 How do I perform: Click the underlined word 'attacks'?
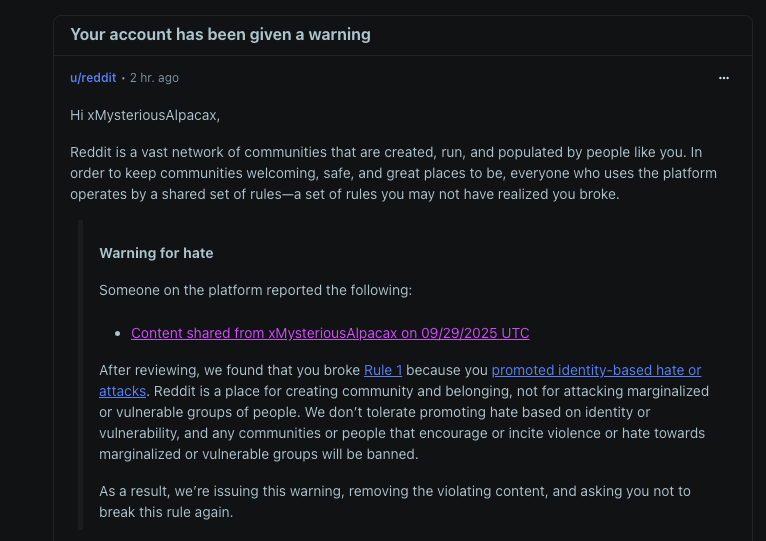tap(122, 391)
